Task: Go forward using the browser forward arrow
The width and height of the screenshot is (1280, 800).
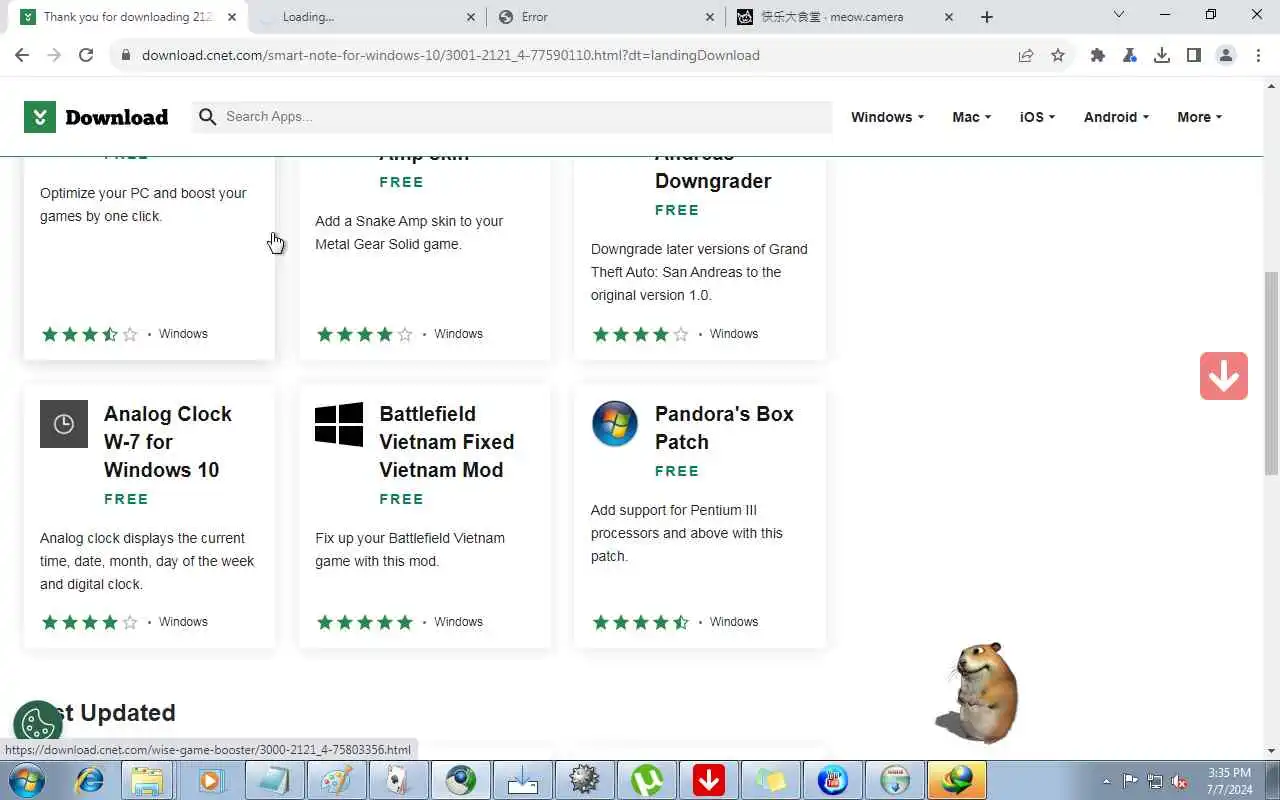Action: 54,55
